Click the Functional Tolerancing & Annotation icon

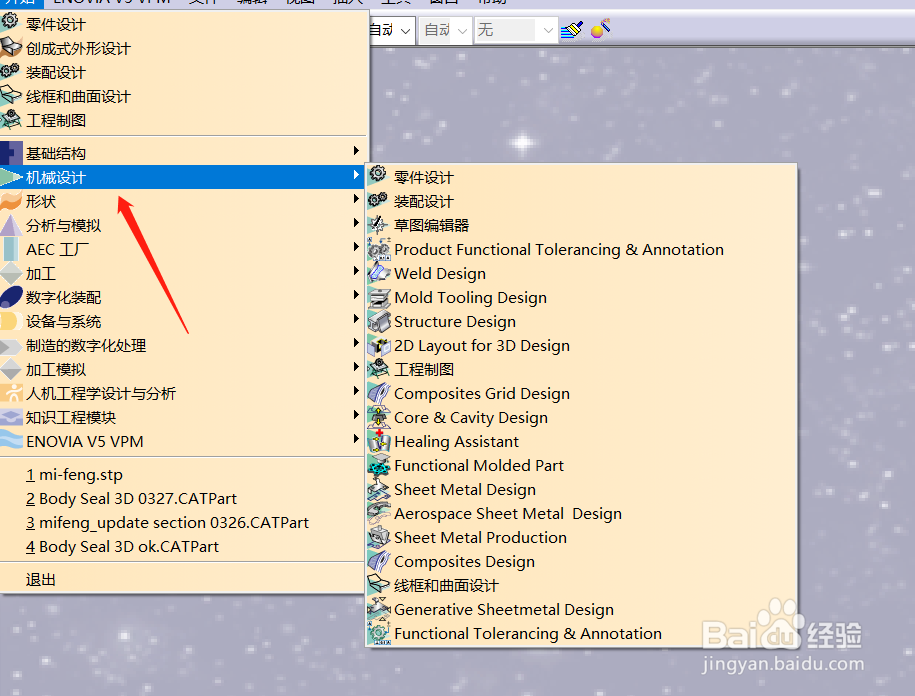point(378,633)
